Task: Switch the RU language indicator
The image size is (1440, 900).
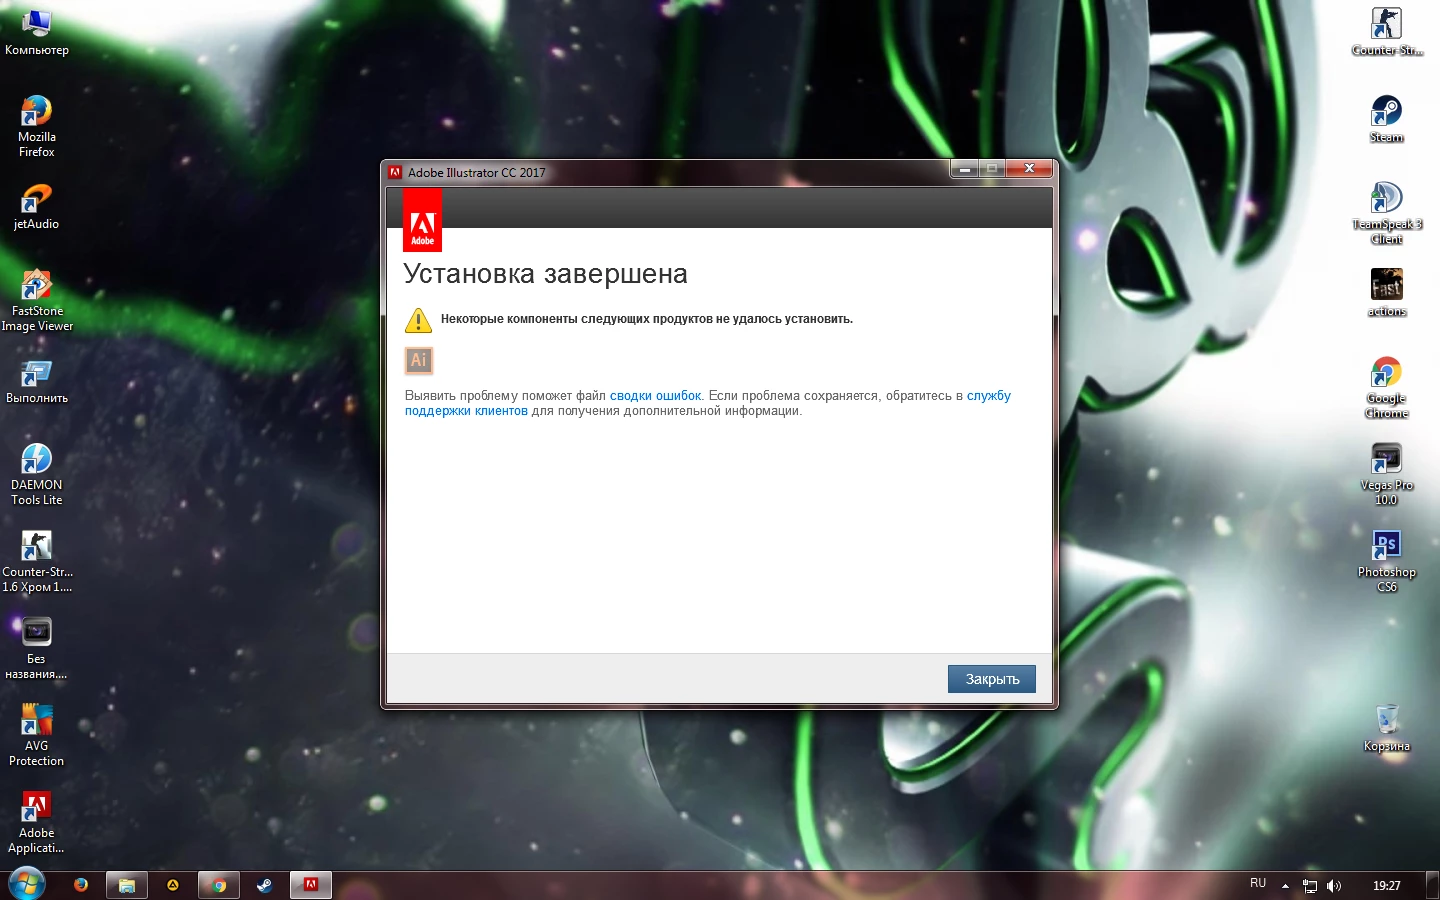Action: coord(1258,884)
